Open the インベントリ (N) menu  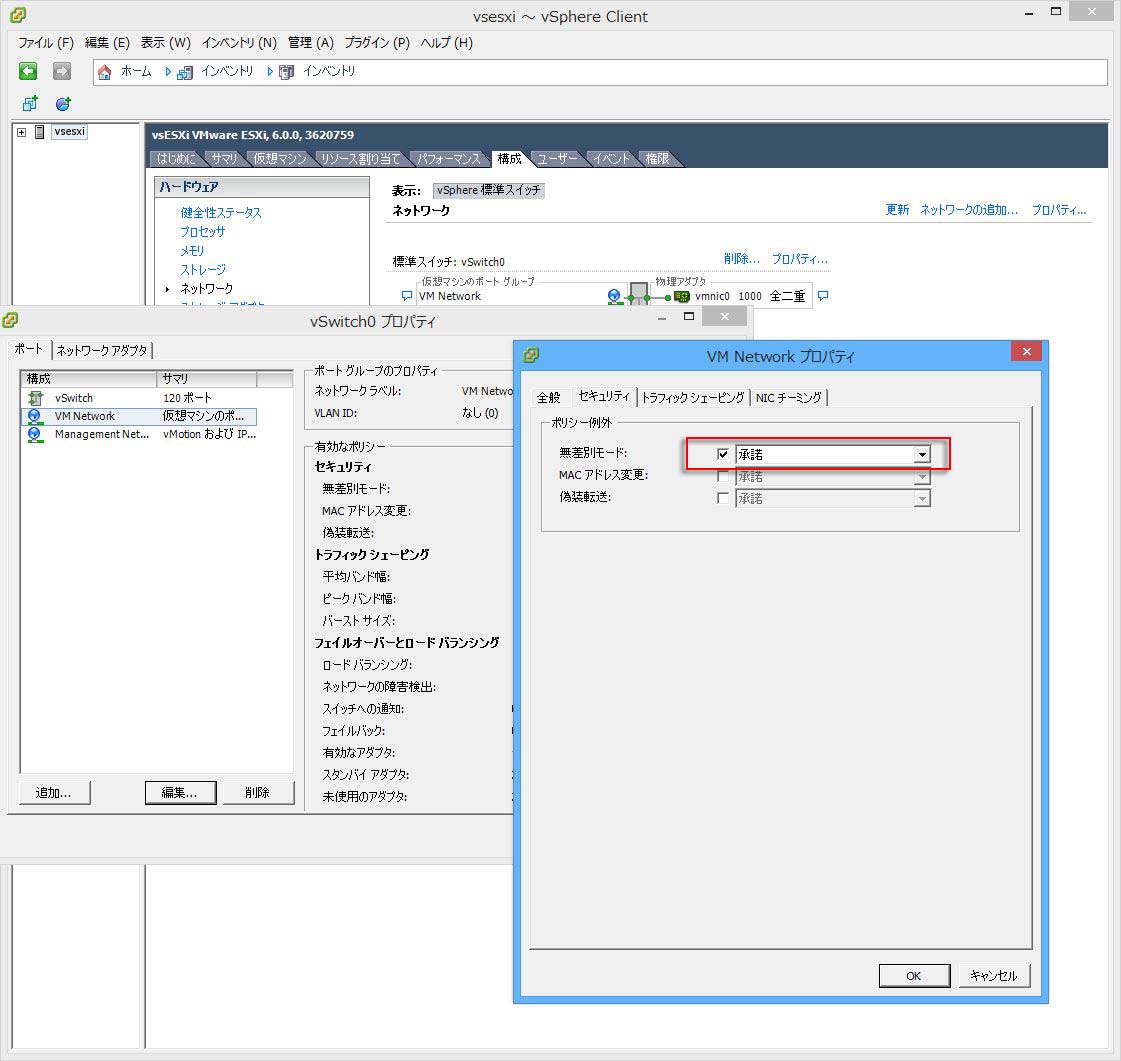coord(239,43)
